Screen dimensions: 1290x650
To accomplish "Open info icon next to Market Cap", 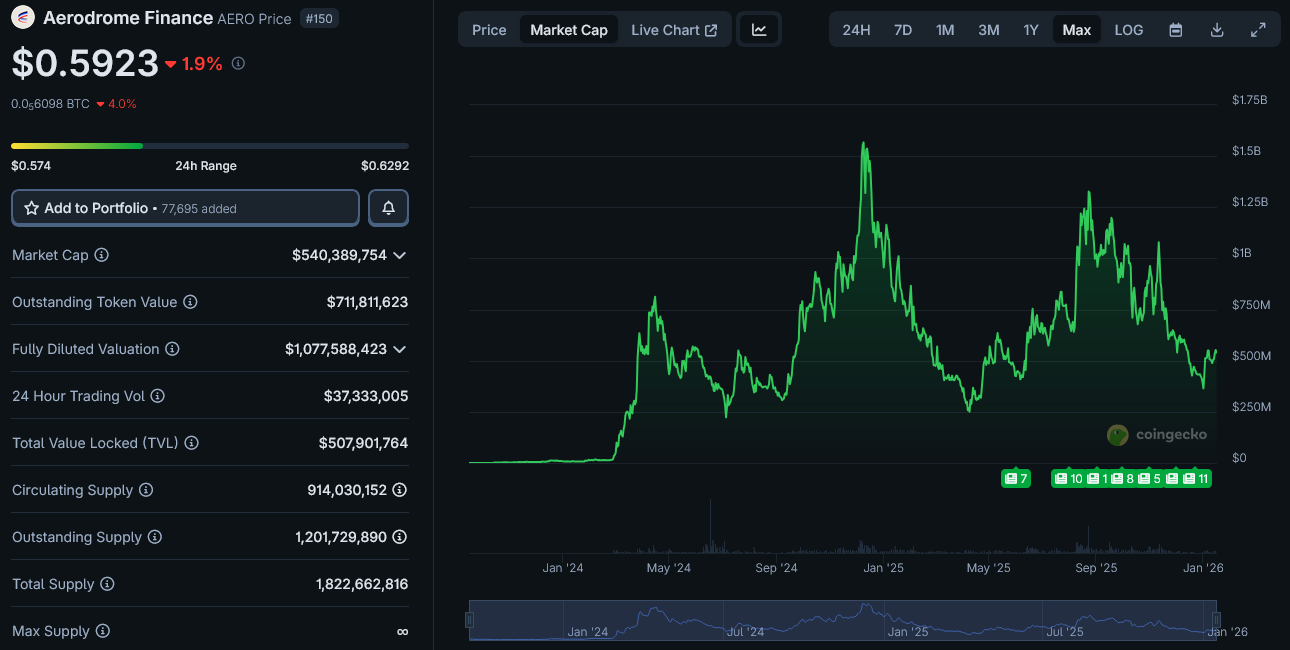I will click(101, 255).
